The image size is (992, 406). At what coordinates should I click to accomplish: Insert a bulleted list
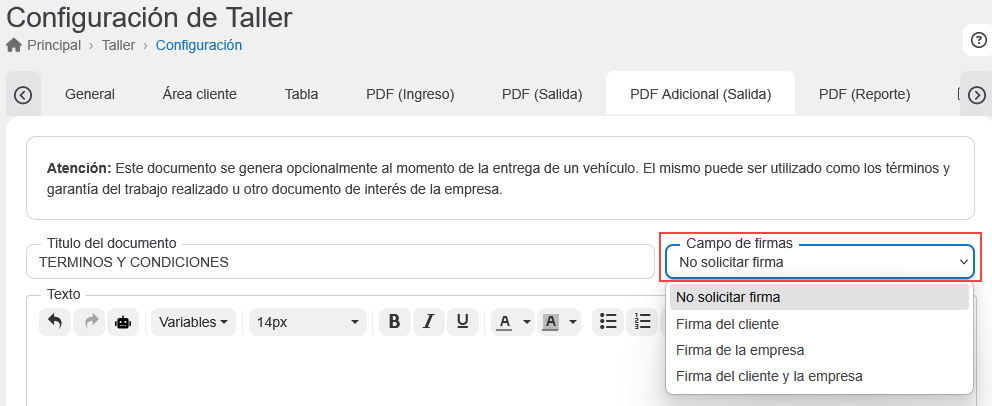click(608, 322)
